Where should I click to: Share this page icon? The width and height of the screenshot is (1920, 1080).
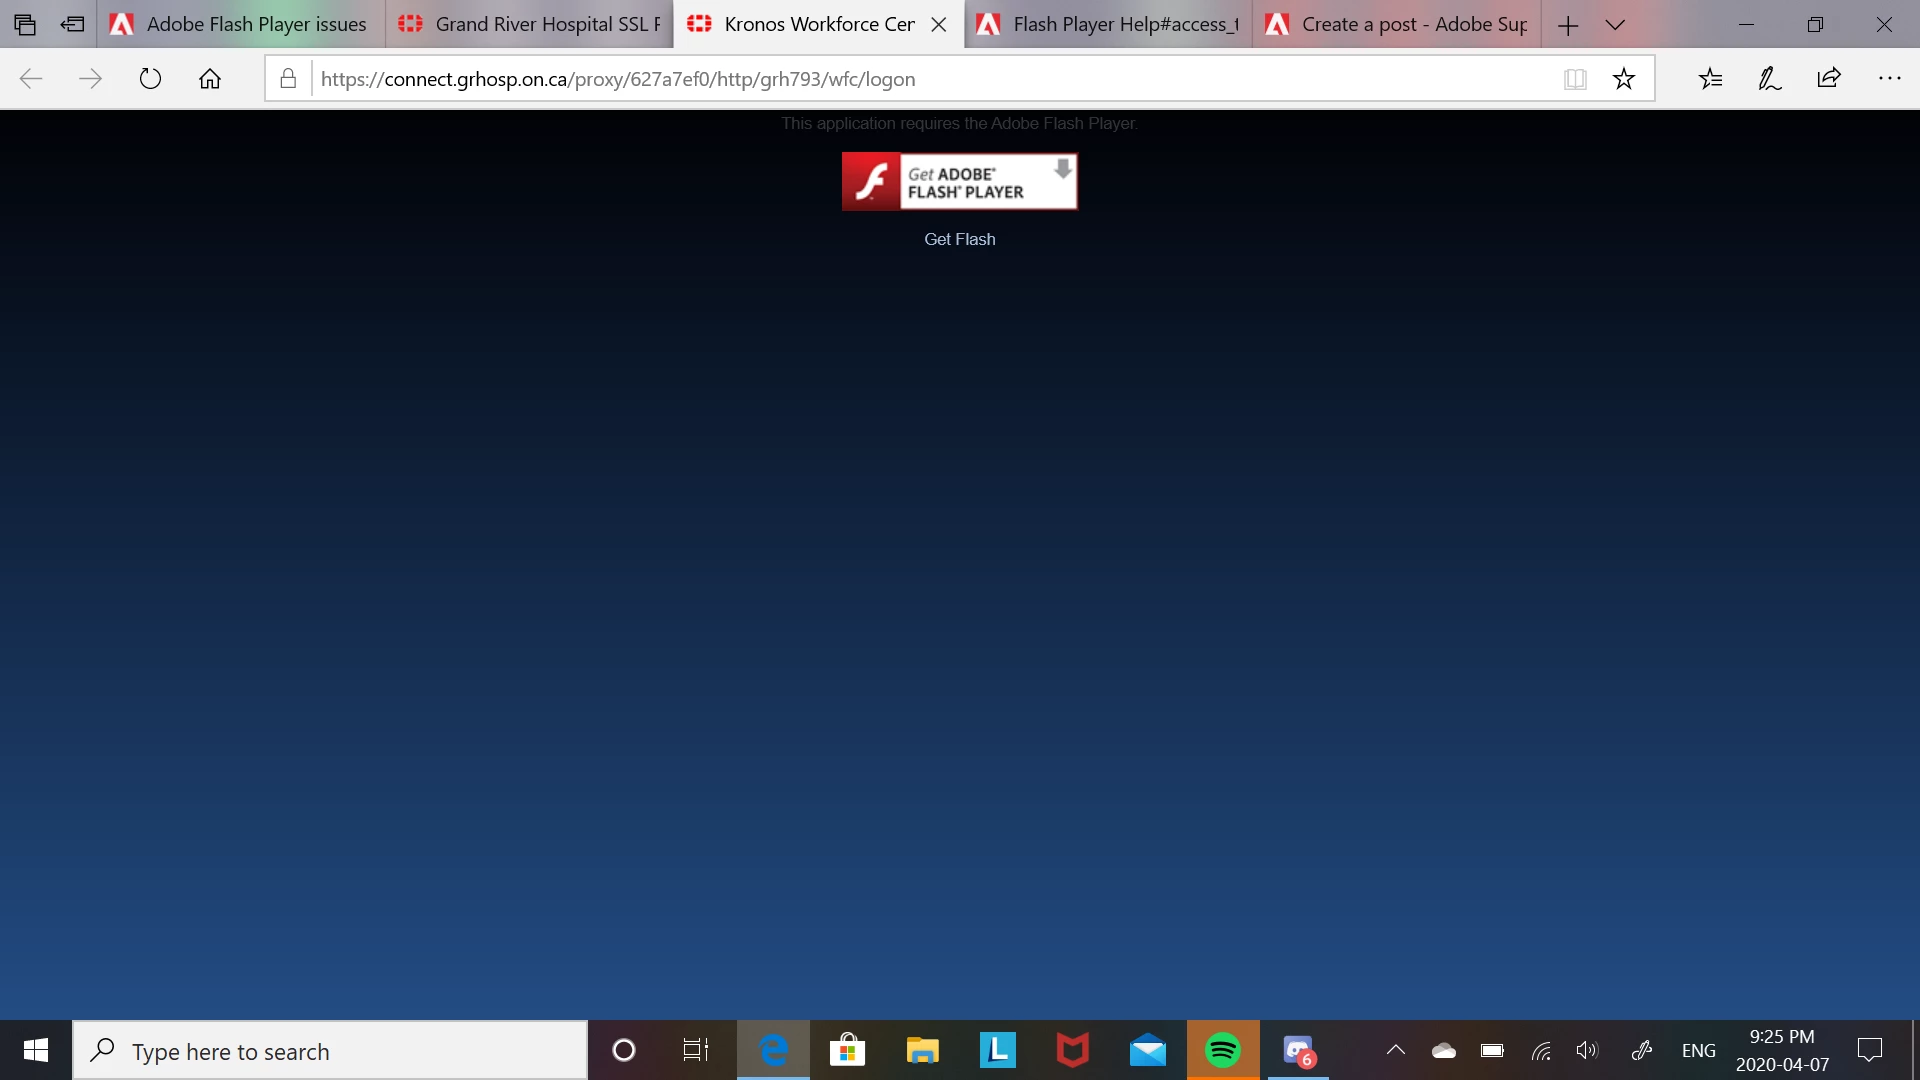coord(1829,79)
